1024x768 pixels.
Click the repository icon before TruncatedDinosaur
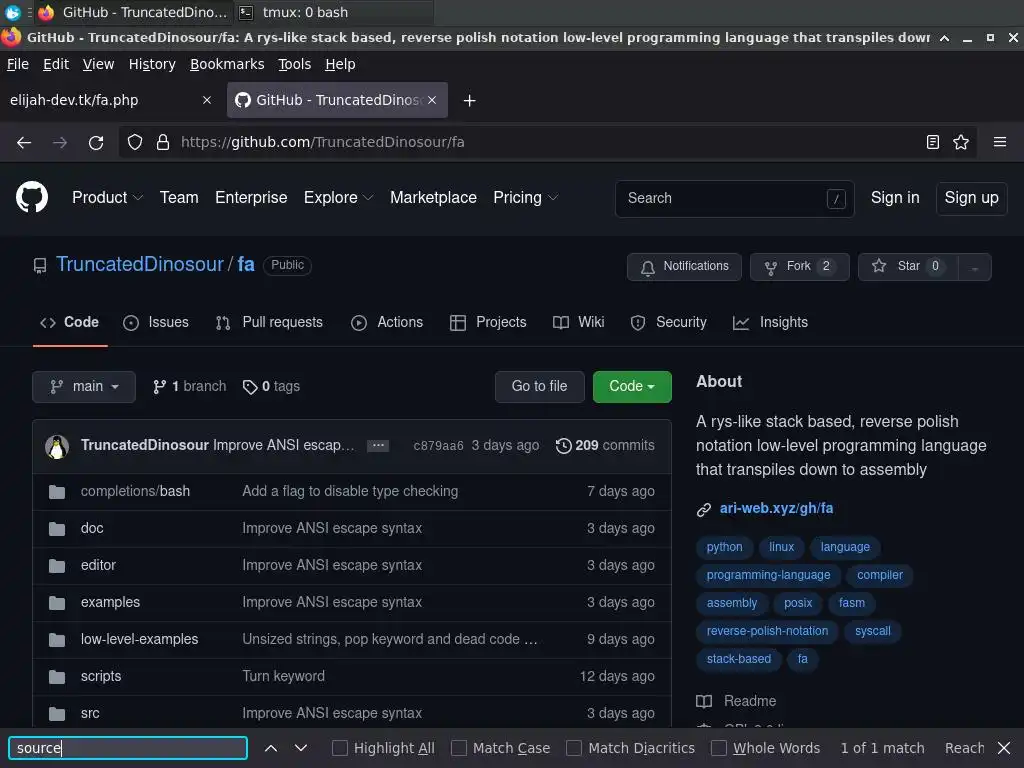(40, 265)
